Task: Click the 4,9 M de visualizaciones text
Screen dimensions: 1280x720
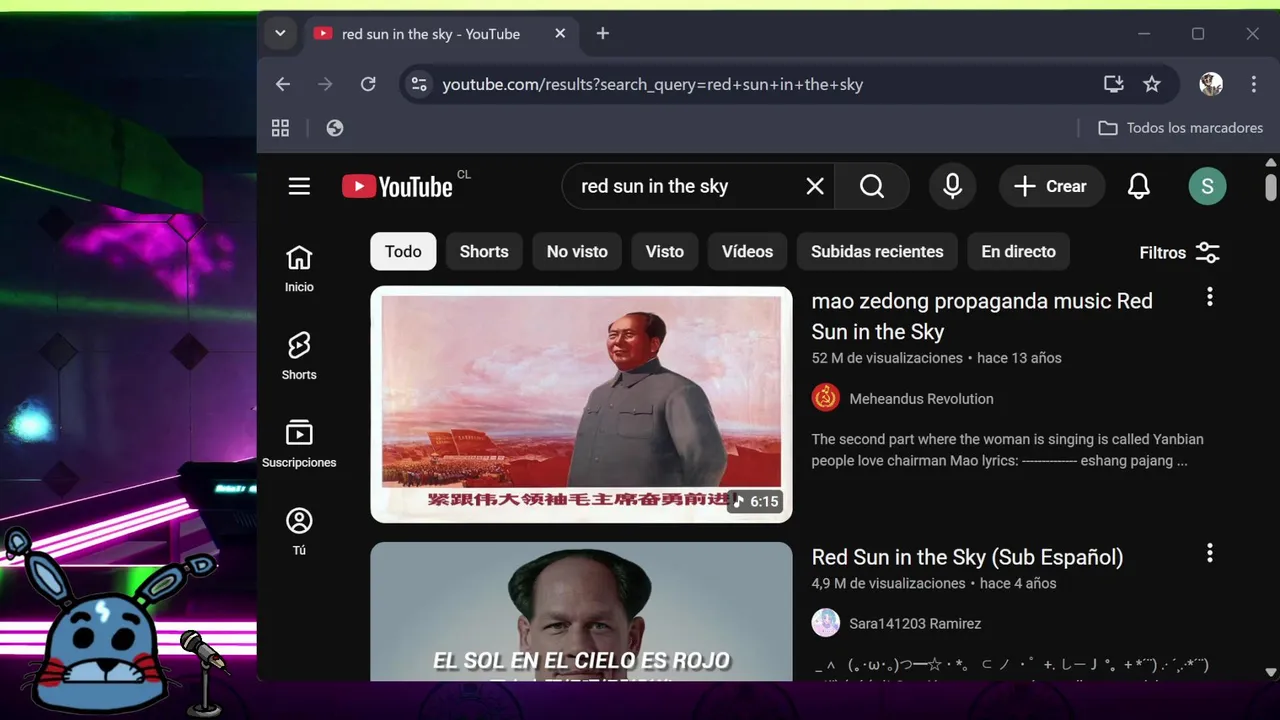Action: pos(888,583)
